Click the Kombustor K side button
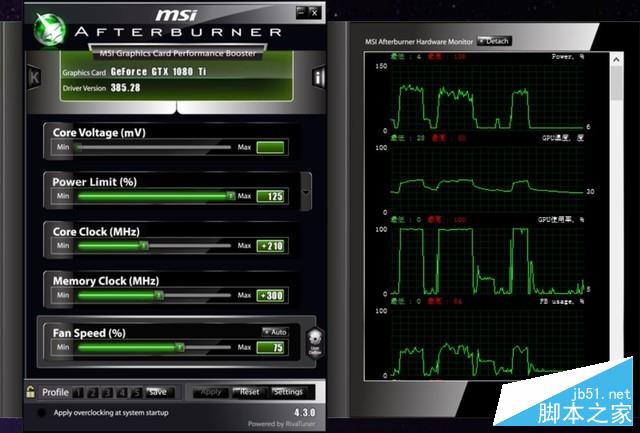 35,78
